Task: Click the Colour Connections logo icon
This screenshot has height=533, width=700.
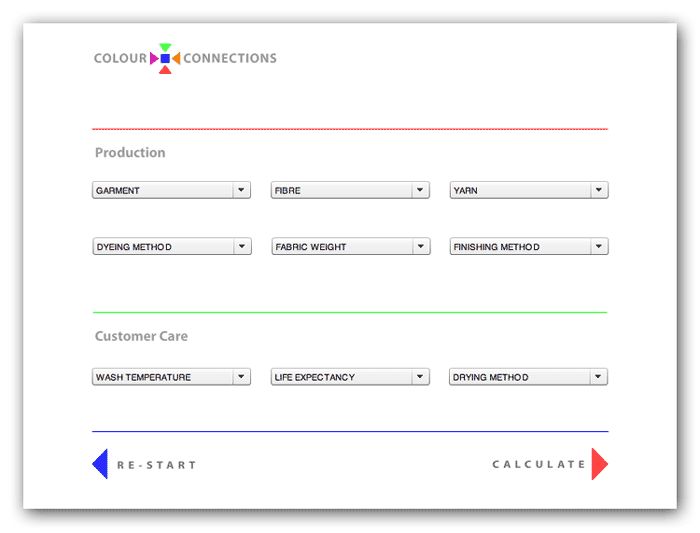Action: point(165,59)
